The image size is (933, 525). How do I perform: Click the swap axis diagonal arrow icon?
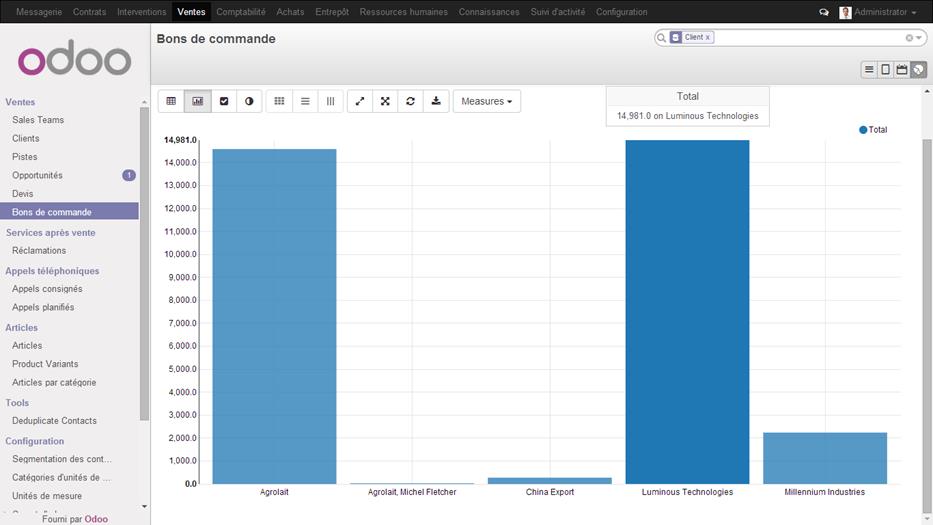[x=360, y=101]
